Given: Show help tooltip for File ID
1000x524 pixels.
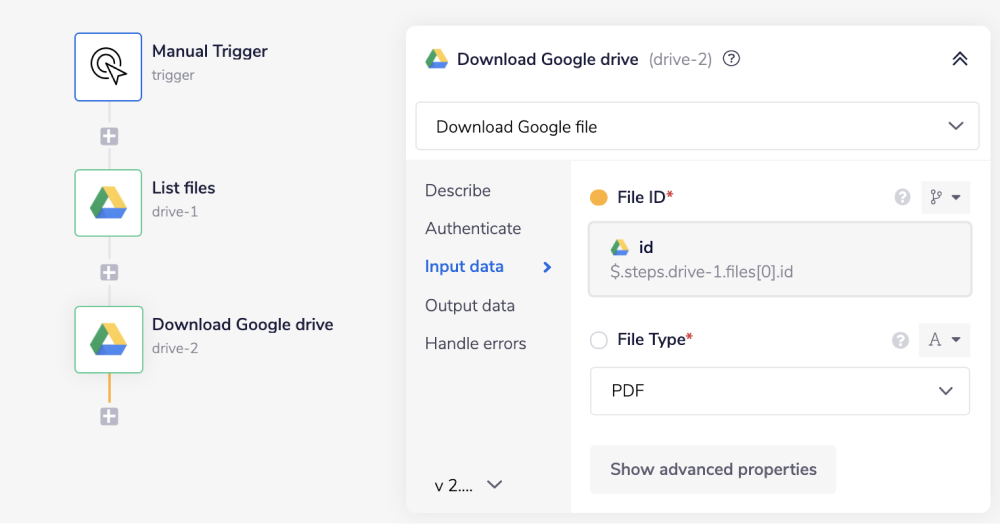Looking at the screenshot, I should (902, 198).
